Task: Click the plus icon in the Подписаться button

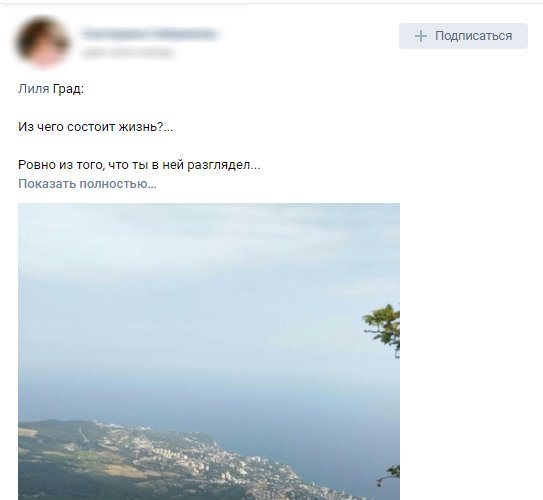Action: point(420,36)
